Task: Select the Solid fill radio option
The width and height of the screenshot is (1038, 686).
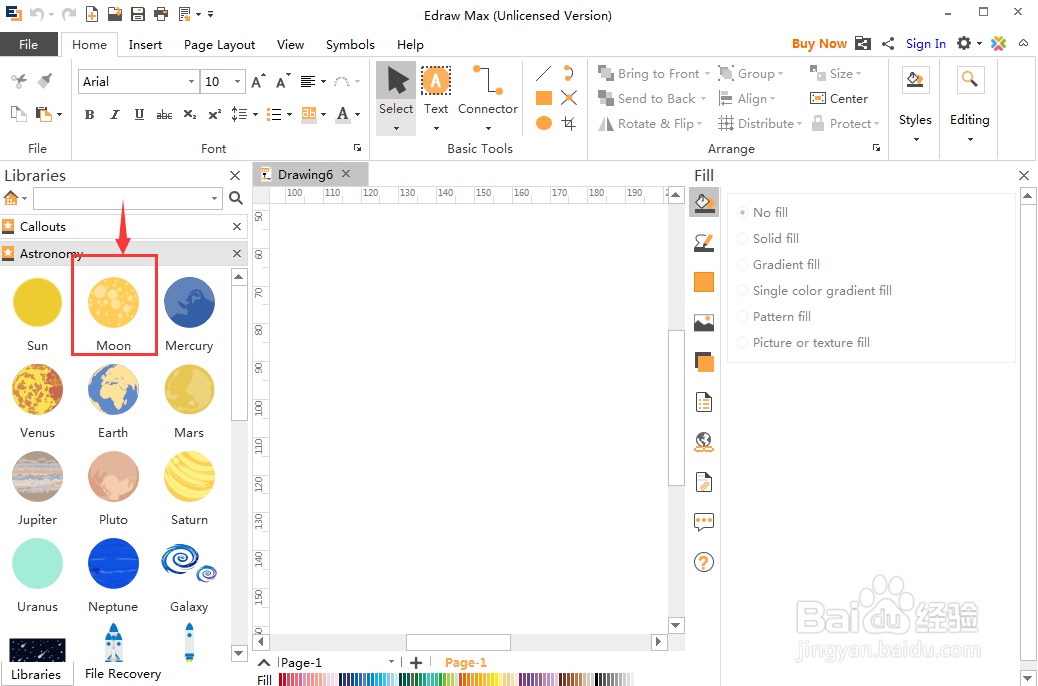Action: coord(743,238)
